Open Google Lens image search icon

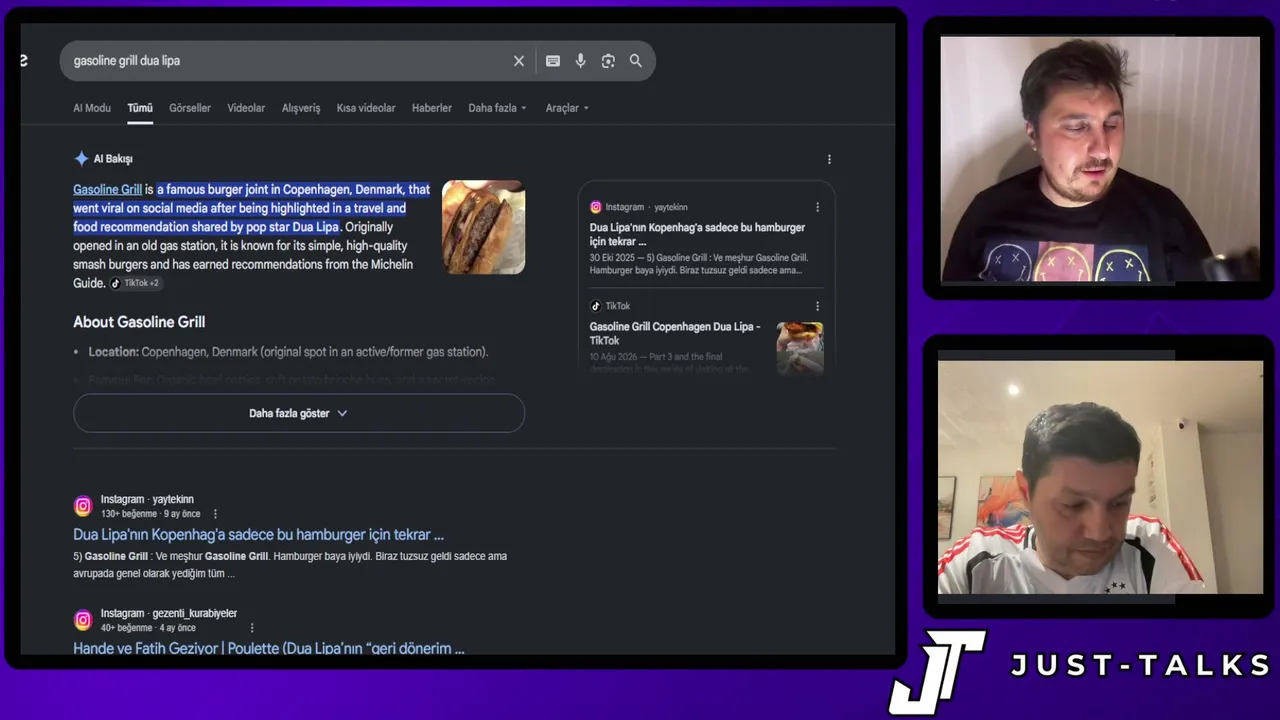(x=608, y=61)
